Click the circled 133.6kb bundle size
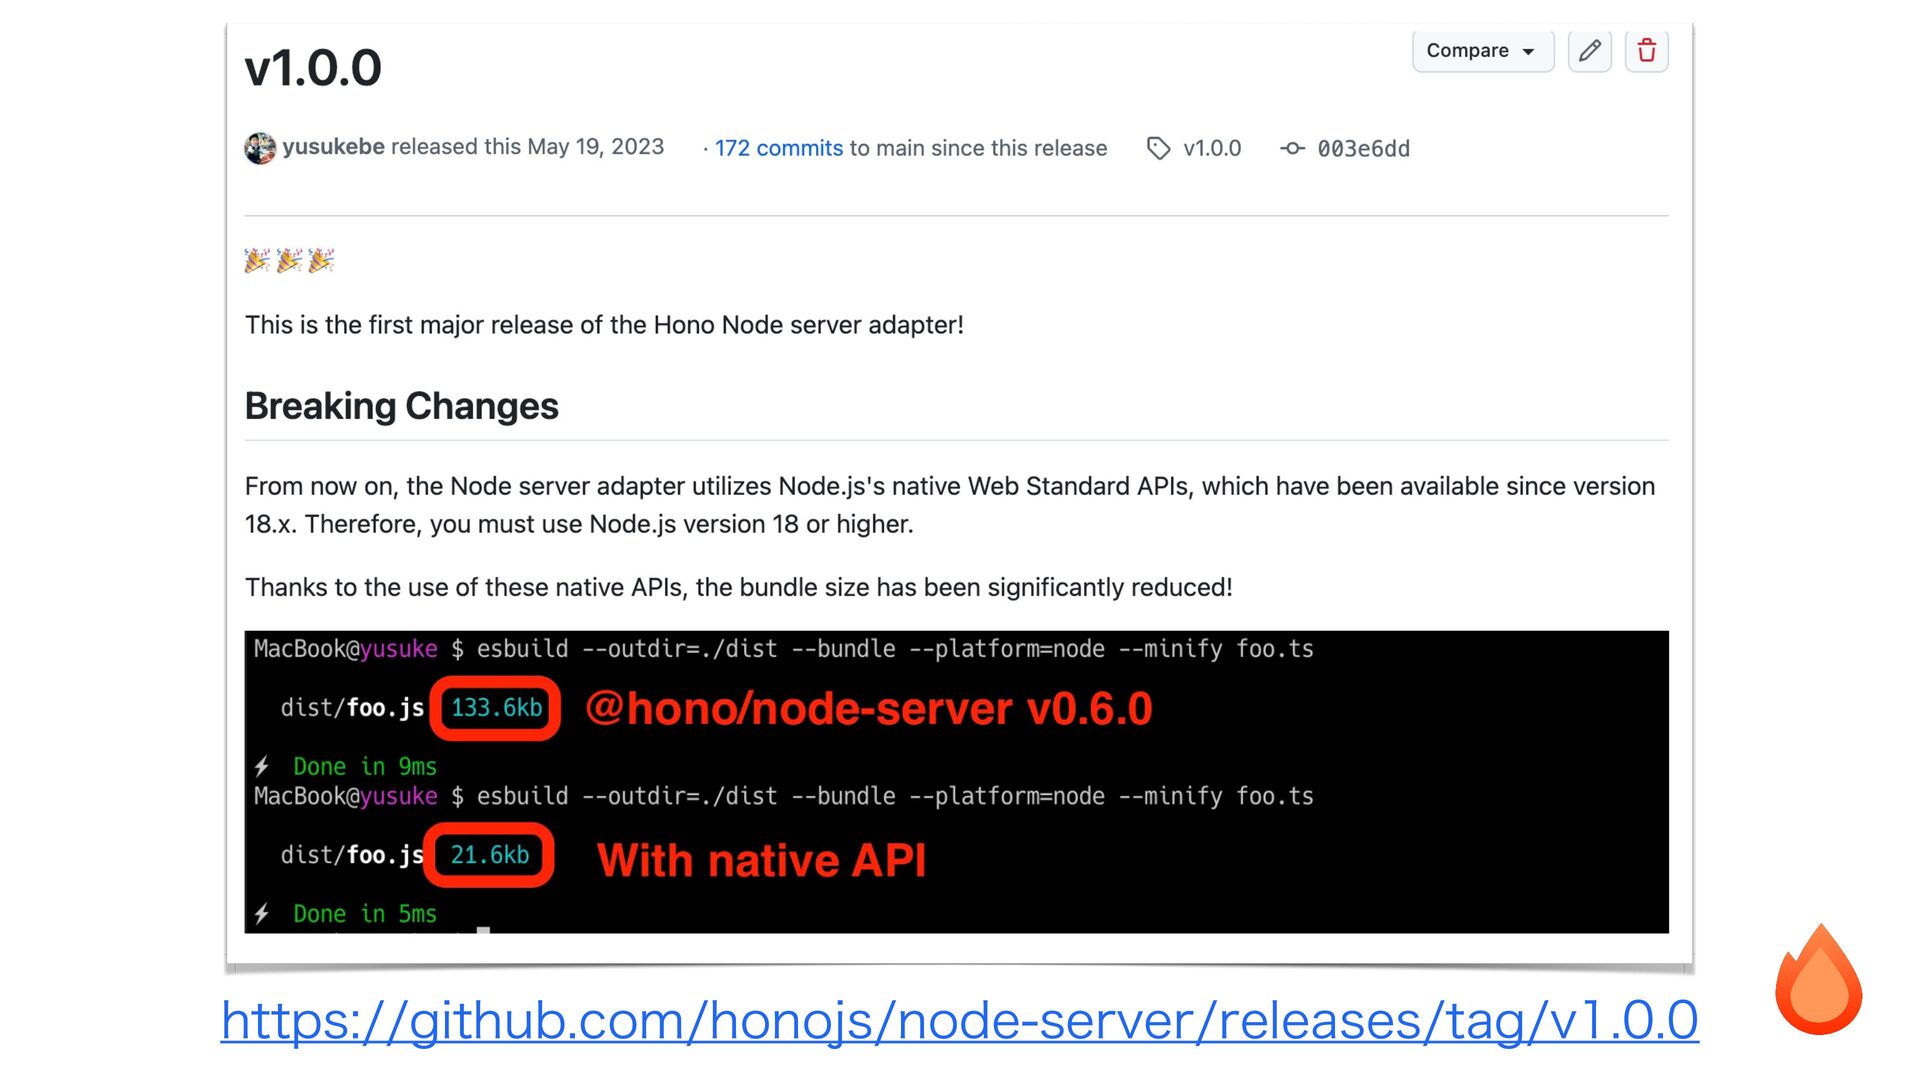 coord(496,708)
